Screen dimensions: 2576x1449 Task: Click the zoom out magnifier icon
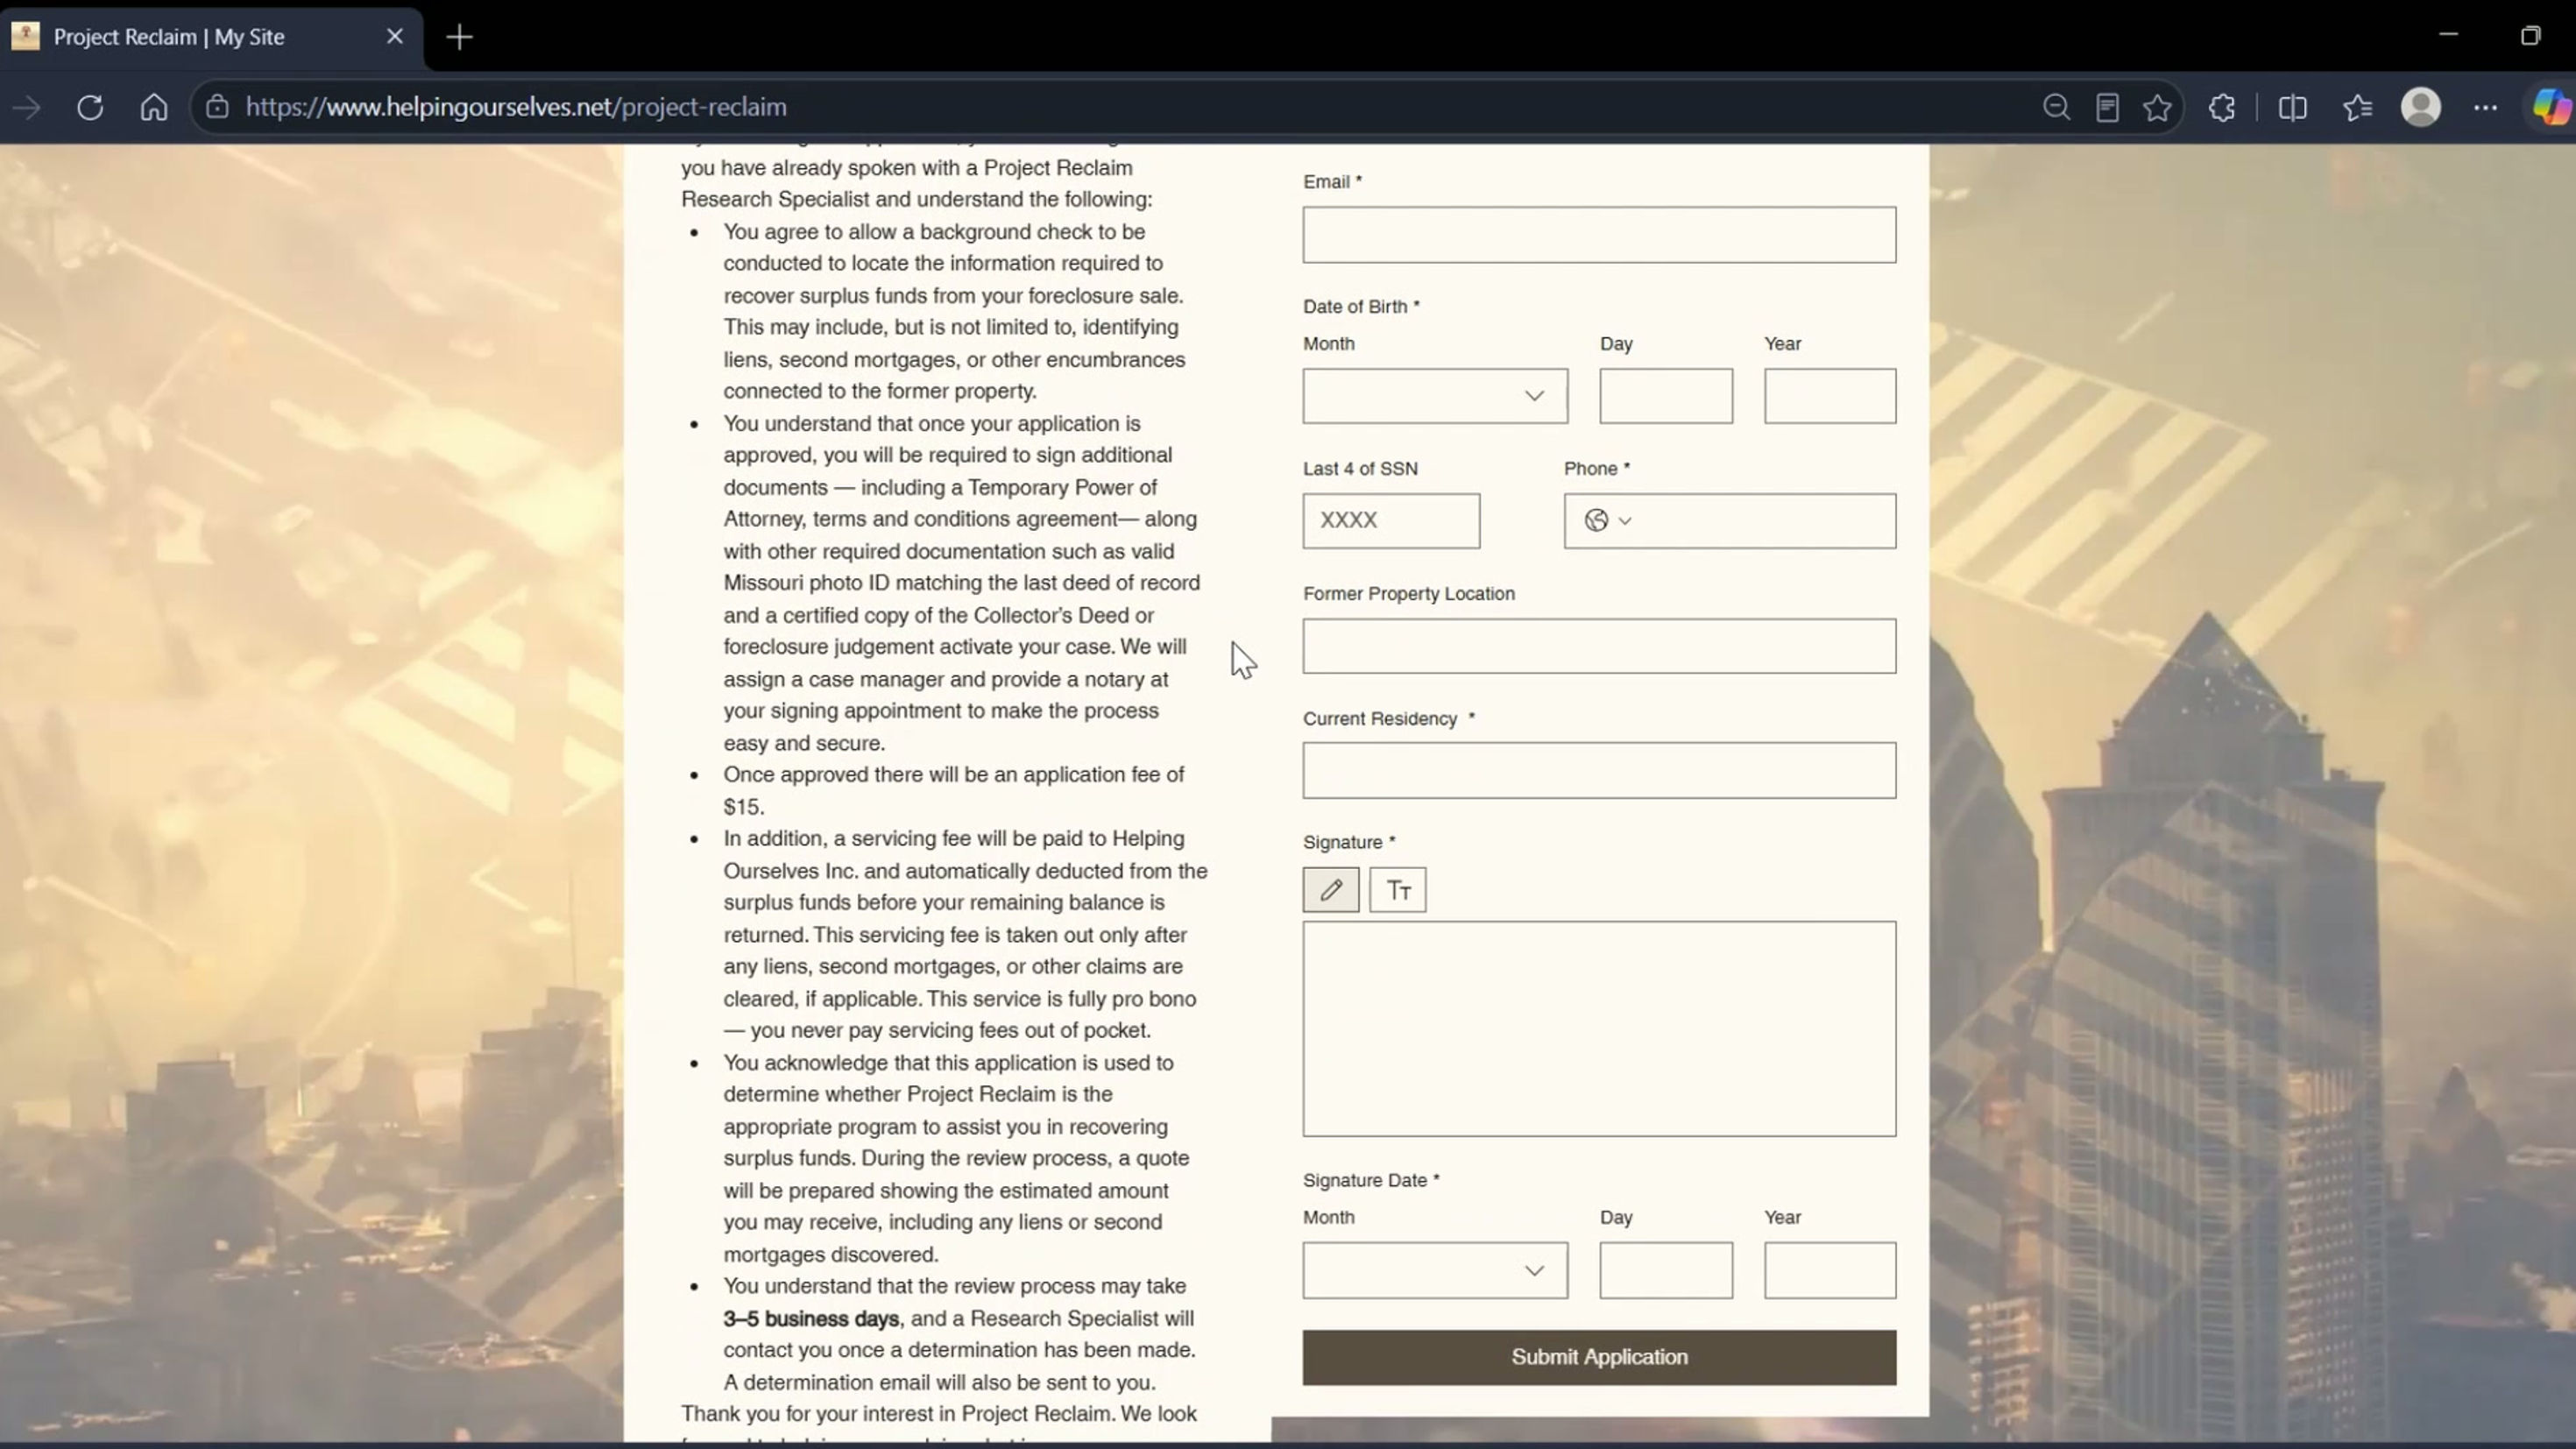(x=2056, y=107)
